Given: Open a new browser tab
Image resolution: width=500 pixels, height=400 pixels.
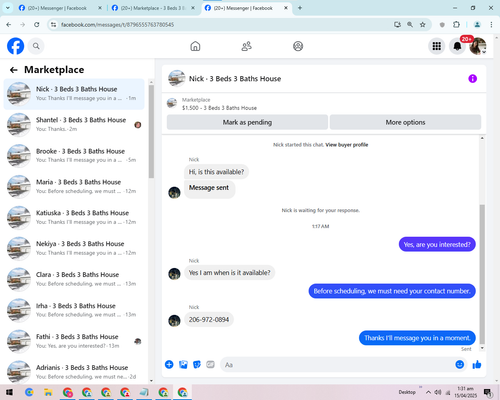Looking at the screenshot, I should (x=300, y=8).
